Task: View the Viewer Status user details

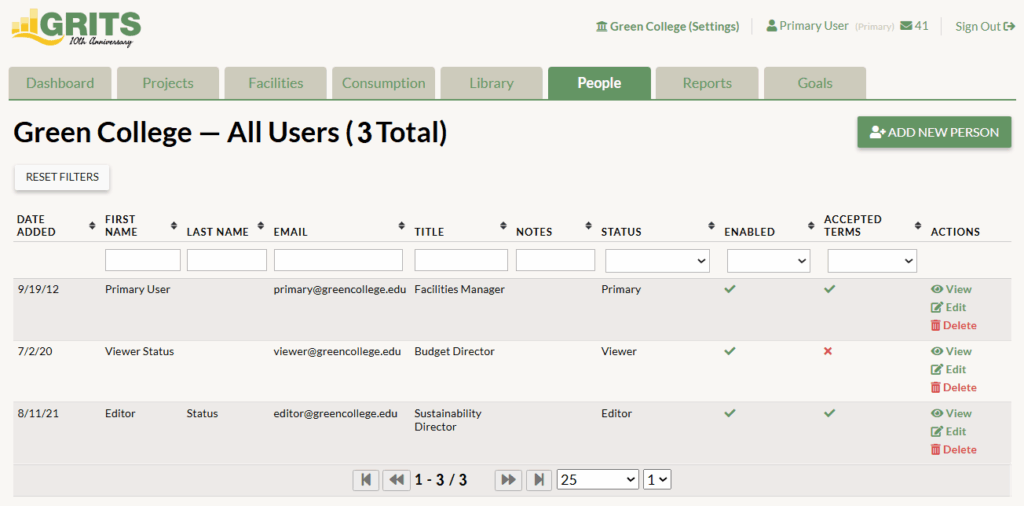Action: pos(951,351)
